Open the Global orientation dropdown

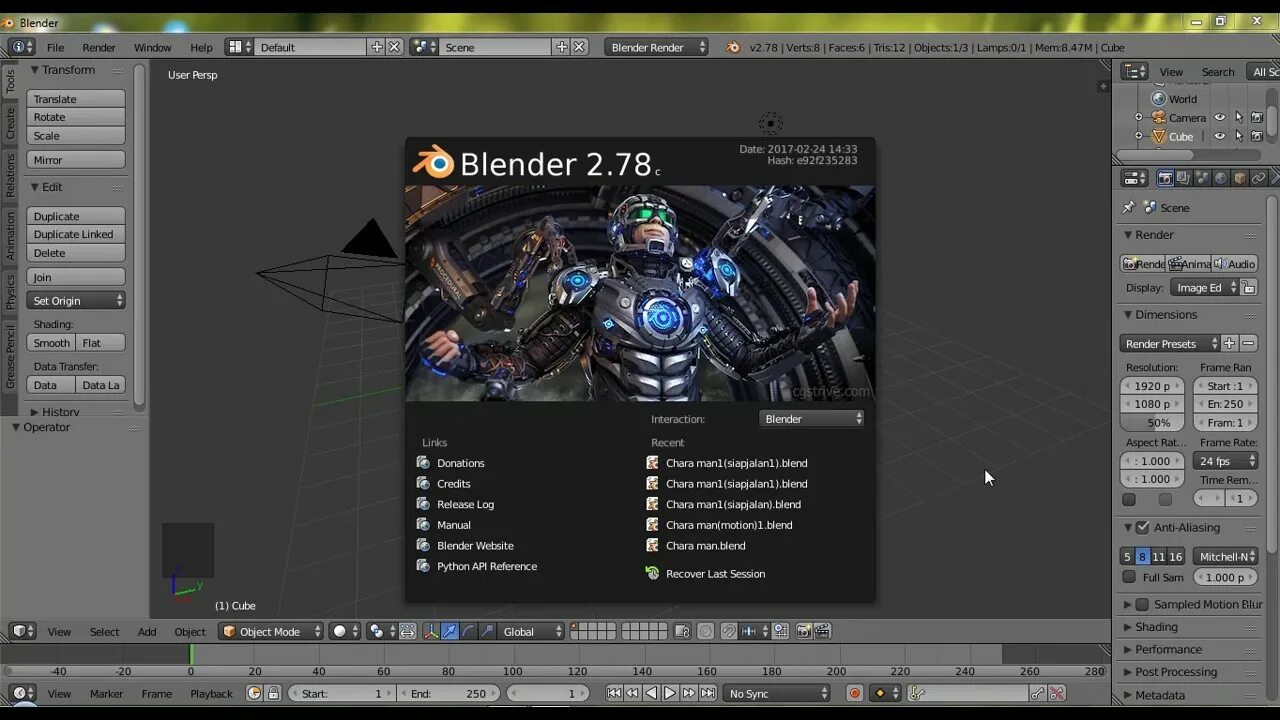click(x=532, y=631)
